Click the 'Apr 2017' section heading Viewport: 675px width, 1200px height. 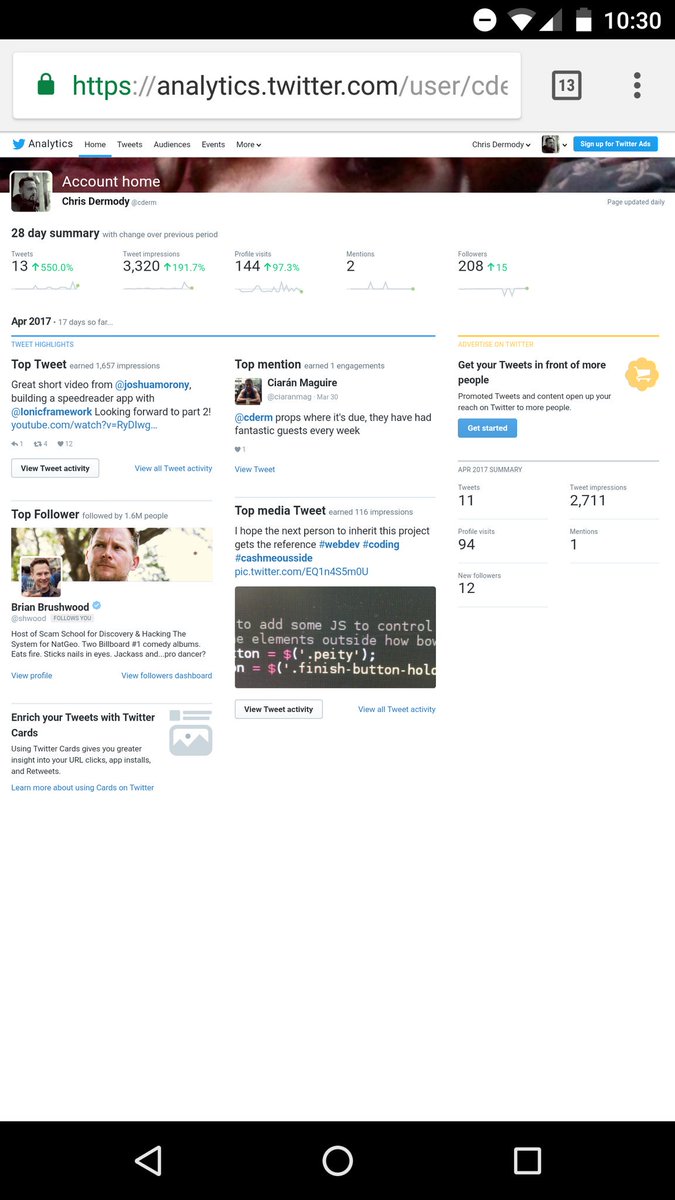click(31, 322)
